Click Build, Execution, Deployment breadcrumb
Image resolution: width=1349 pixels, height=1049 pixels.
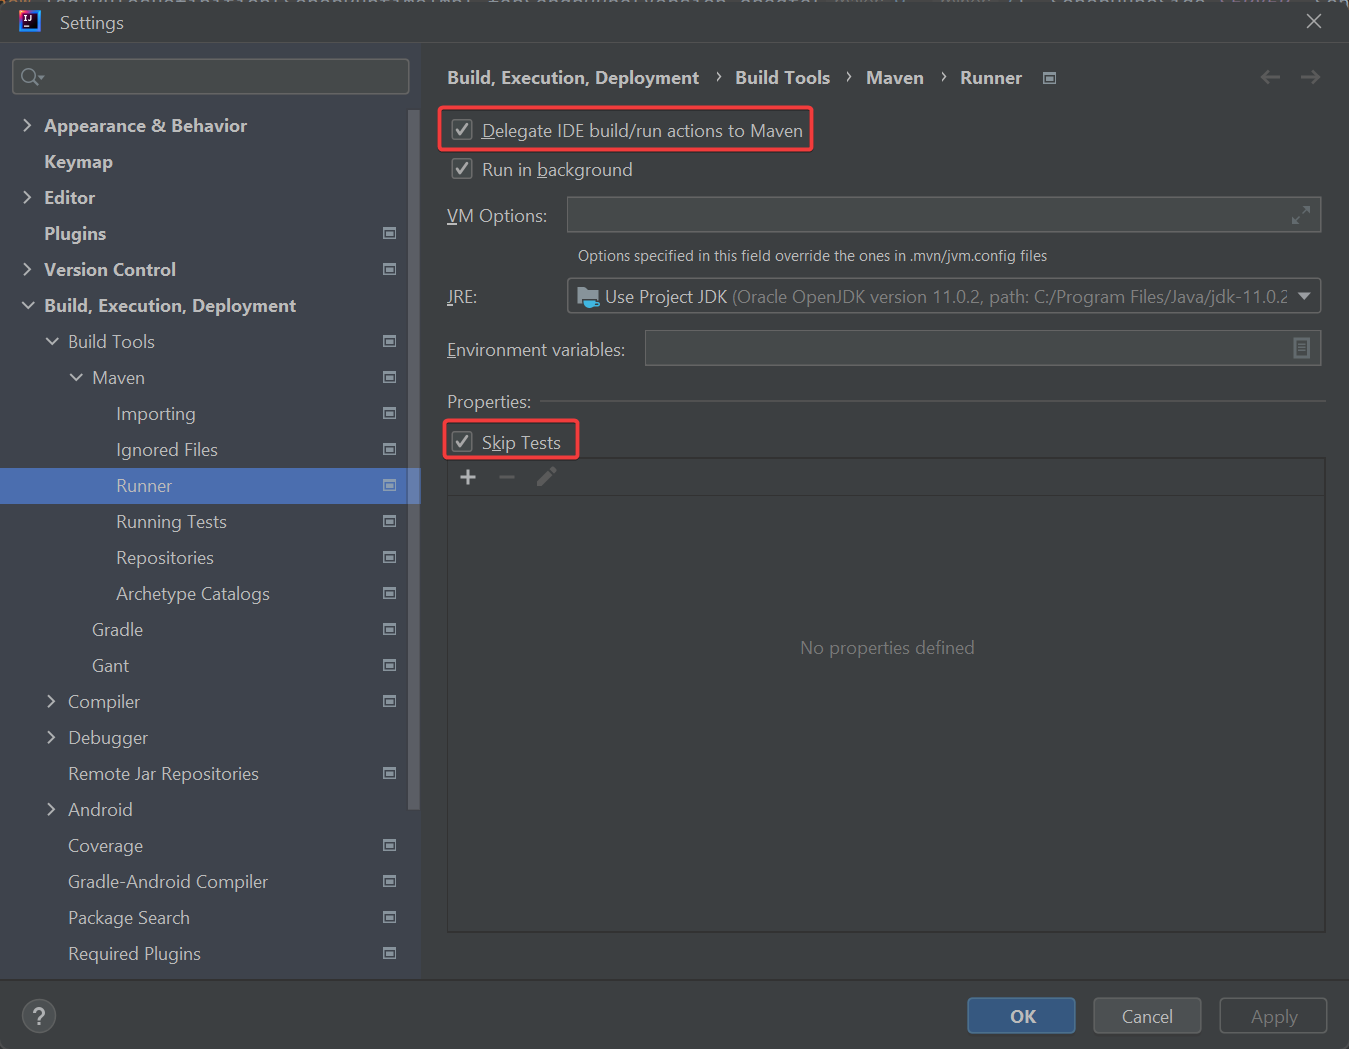point(573,77)
